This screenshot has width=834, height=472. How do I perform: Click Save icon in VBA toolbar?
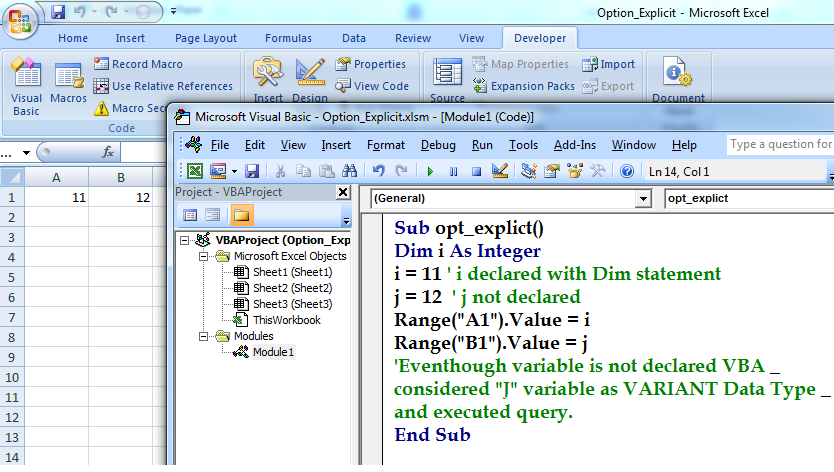pyautogui.click(x=252, y=171)
